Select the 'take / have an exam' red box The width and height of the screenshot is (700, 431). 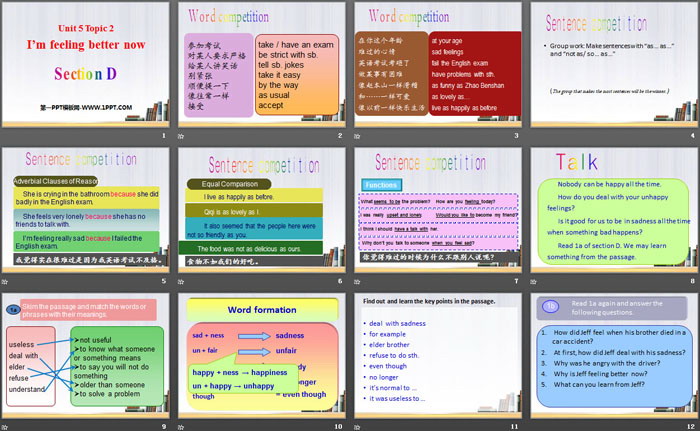(298, 75)
